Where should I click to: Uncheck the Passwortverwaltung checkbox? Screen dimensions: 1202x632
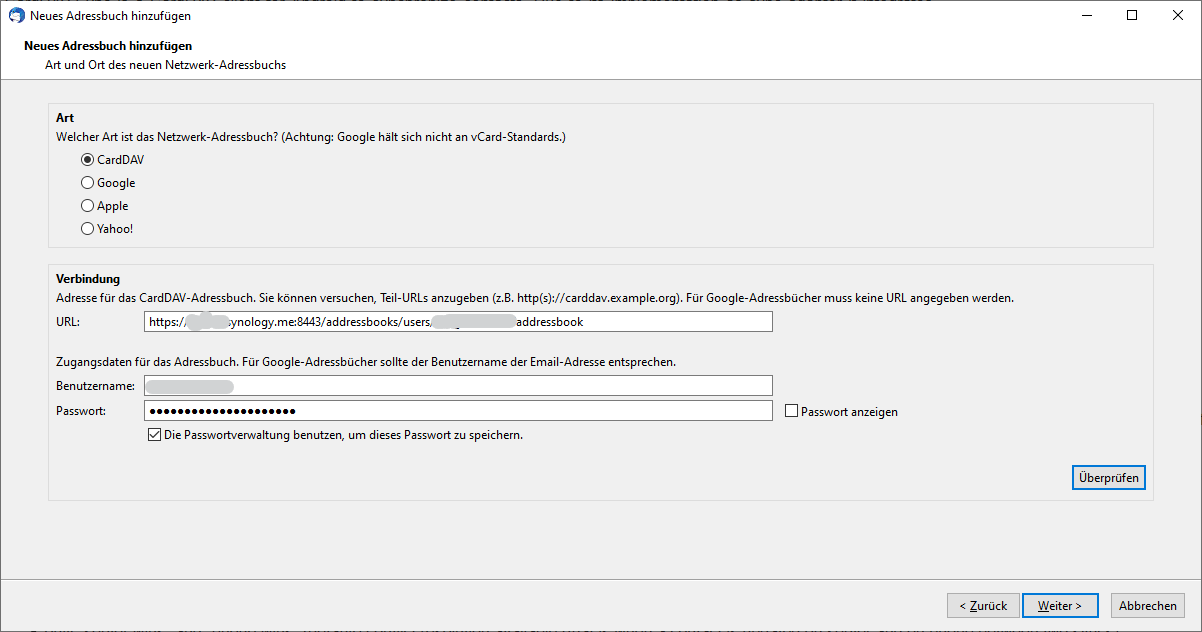155,433
